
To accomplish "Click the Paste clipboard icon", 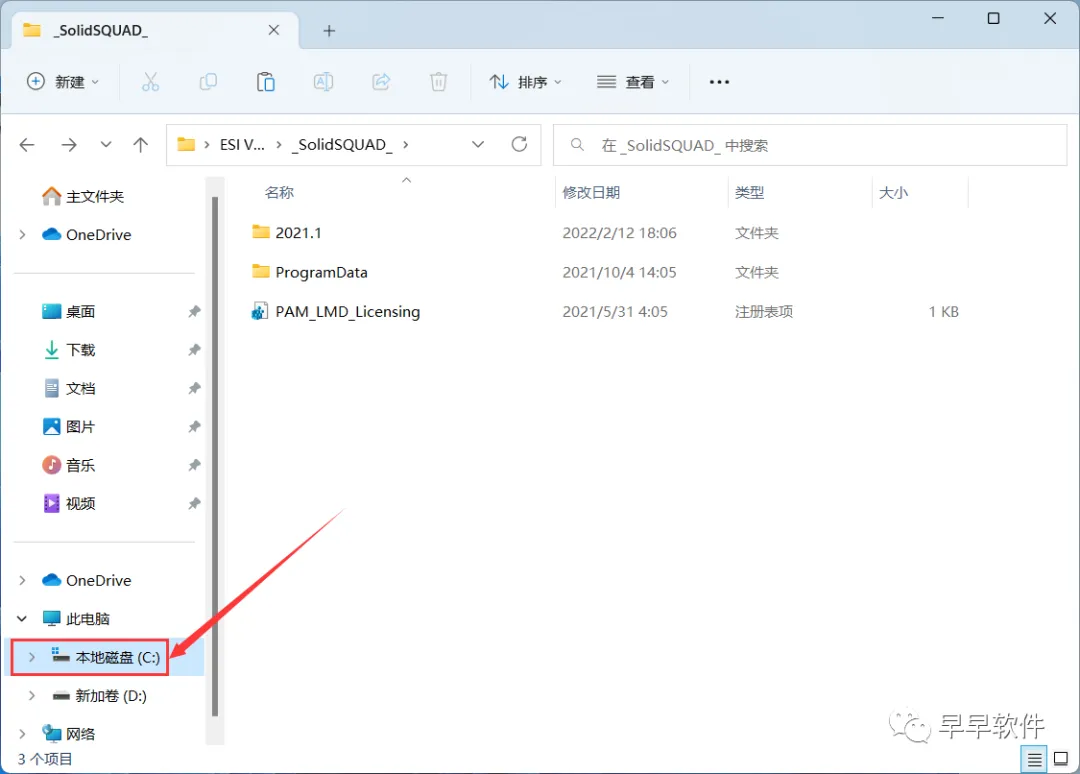I will 265,82.
